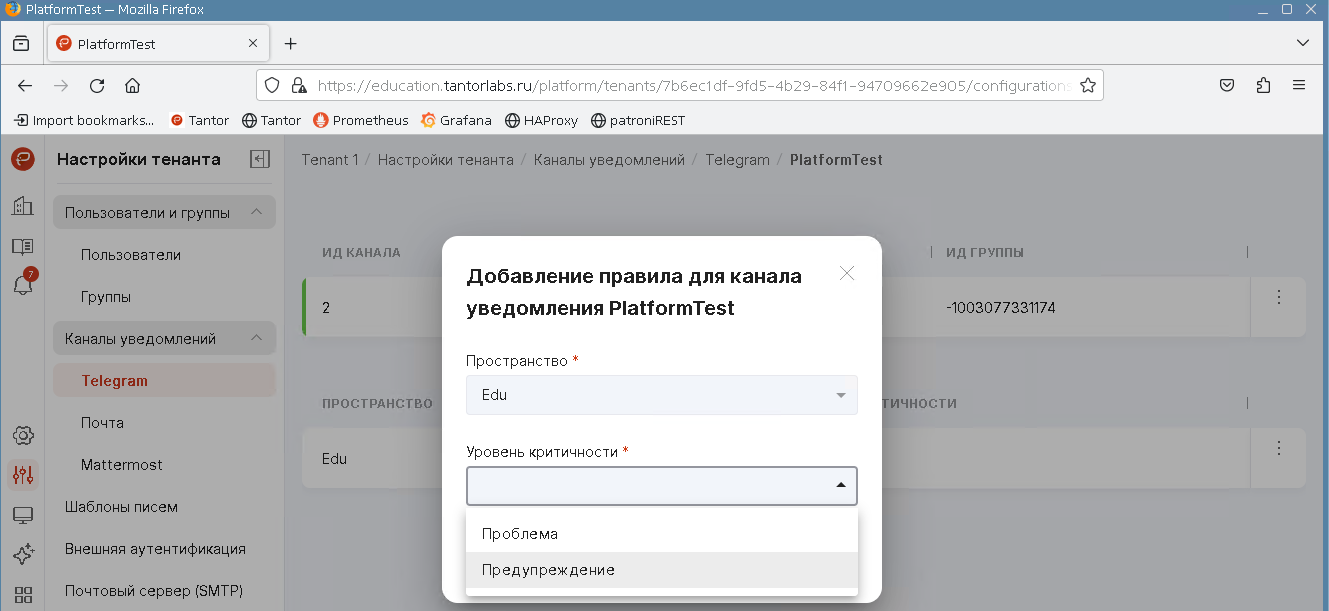Viewport: 1329px width, 611px height.
Task: Click the gear settings icon in sidebar
Action: (x=23, y=435)
